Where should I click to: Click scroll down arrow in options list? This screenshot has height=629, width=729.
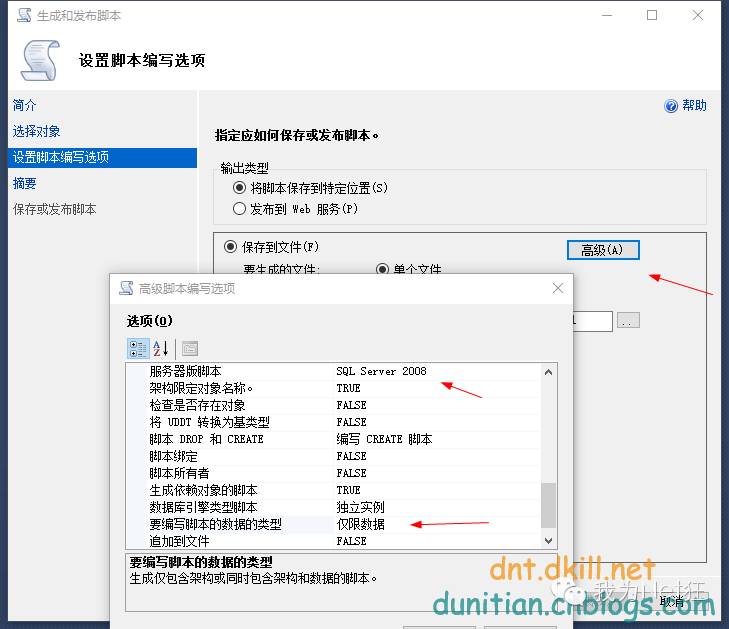(x=549, y=540)
